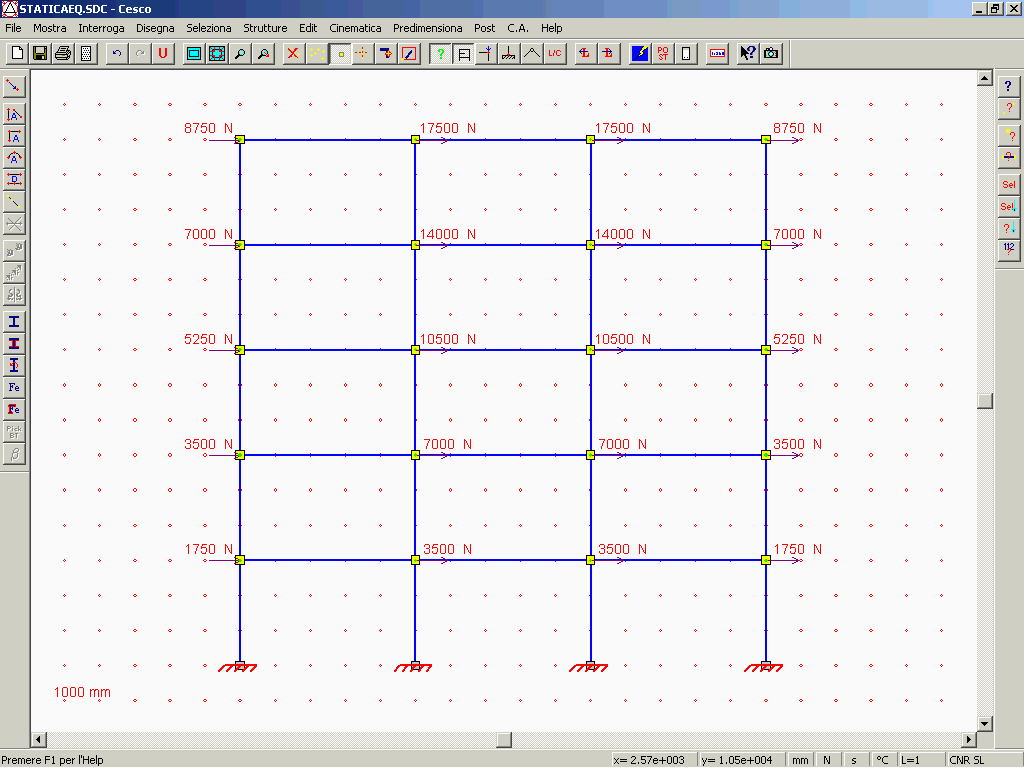Toggle the green question mark query mode
Viewport: 1024px width, 768px height.
pyautogui.click(x=440, y=54)
